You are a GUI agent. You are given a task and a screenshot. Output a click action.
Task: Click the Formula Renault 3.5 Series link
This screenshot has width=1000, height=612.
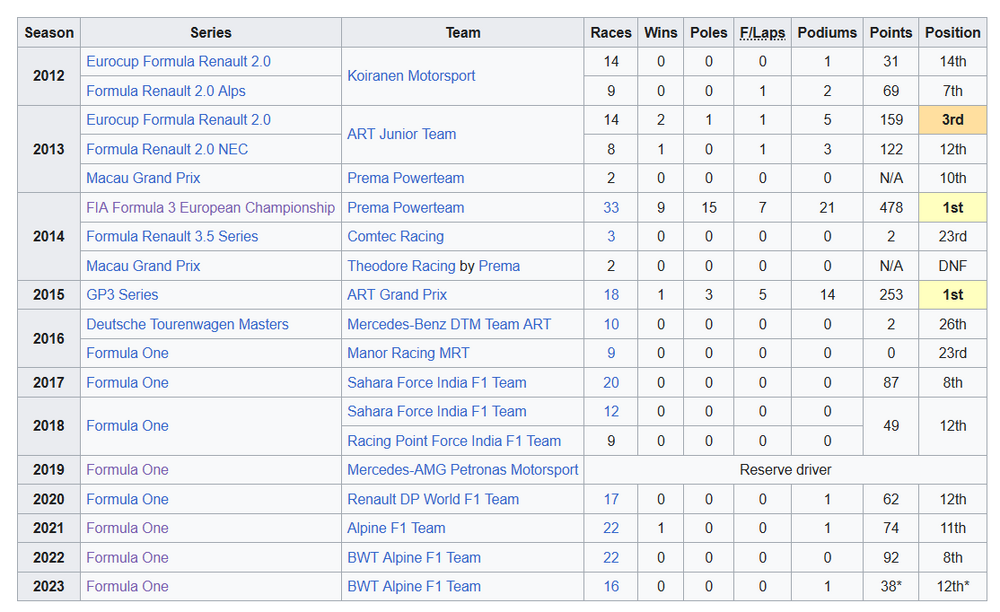coord(172,237)
